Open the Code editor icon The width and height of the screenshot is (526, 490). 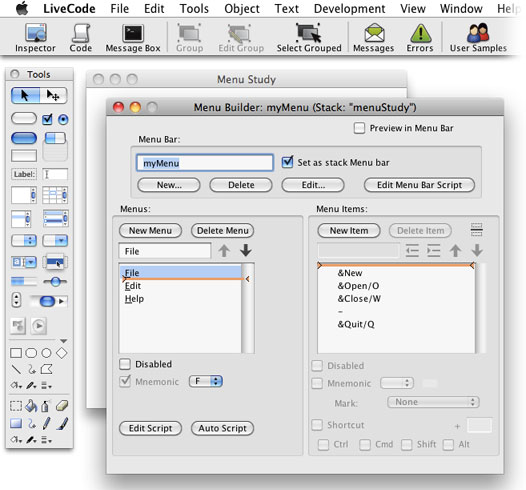(81, 38)
